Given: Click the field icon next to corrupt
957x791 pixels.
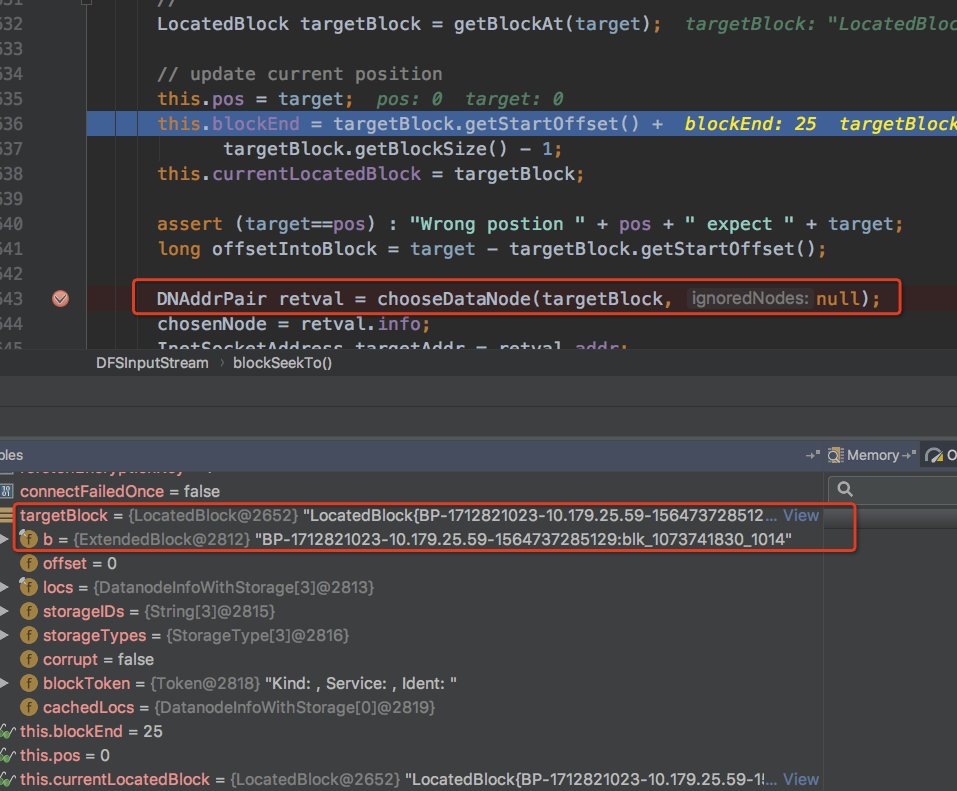Looking at the screenshot, I should coord(29,659).
